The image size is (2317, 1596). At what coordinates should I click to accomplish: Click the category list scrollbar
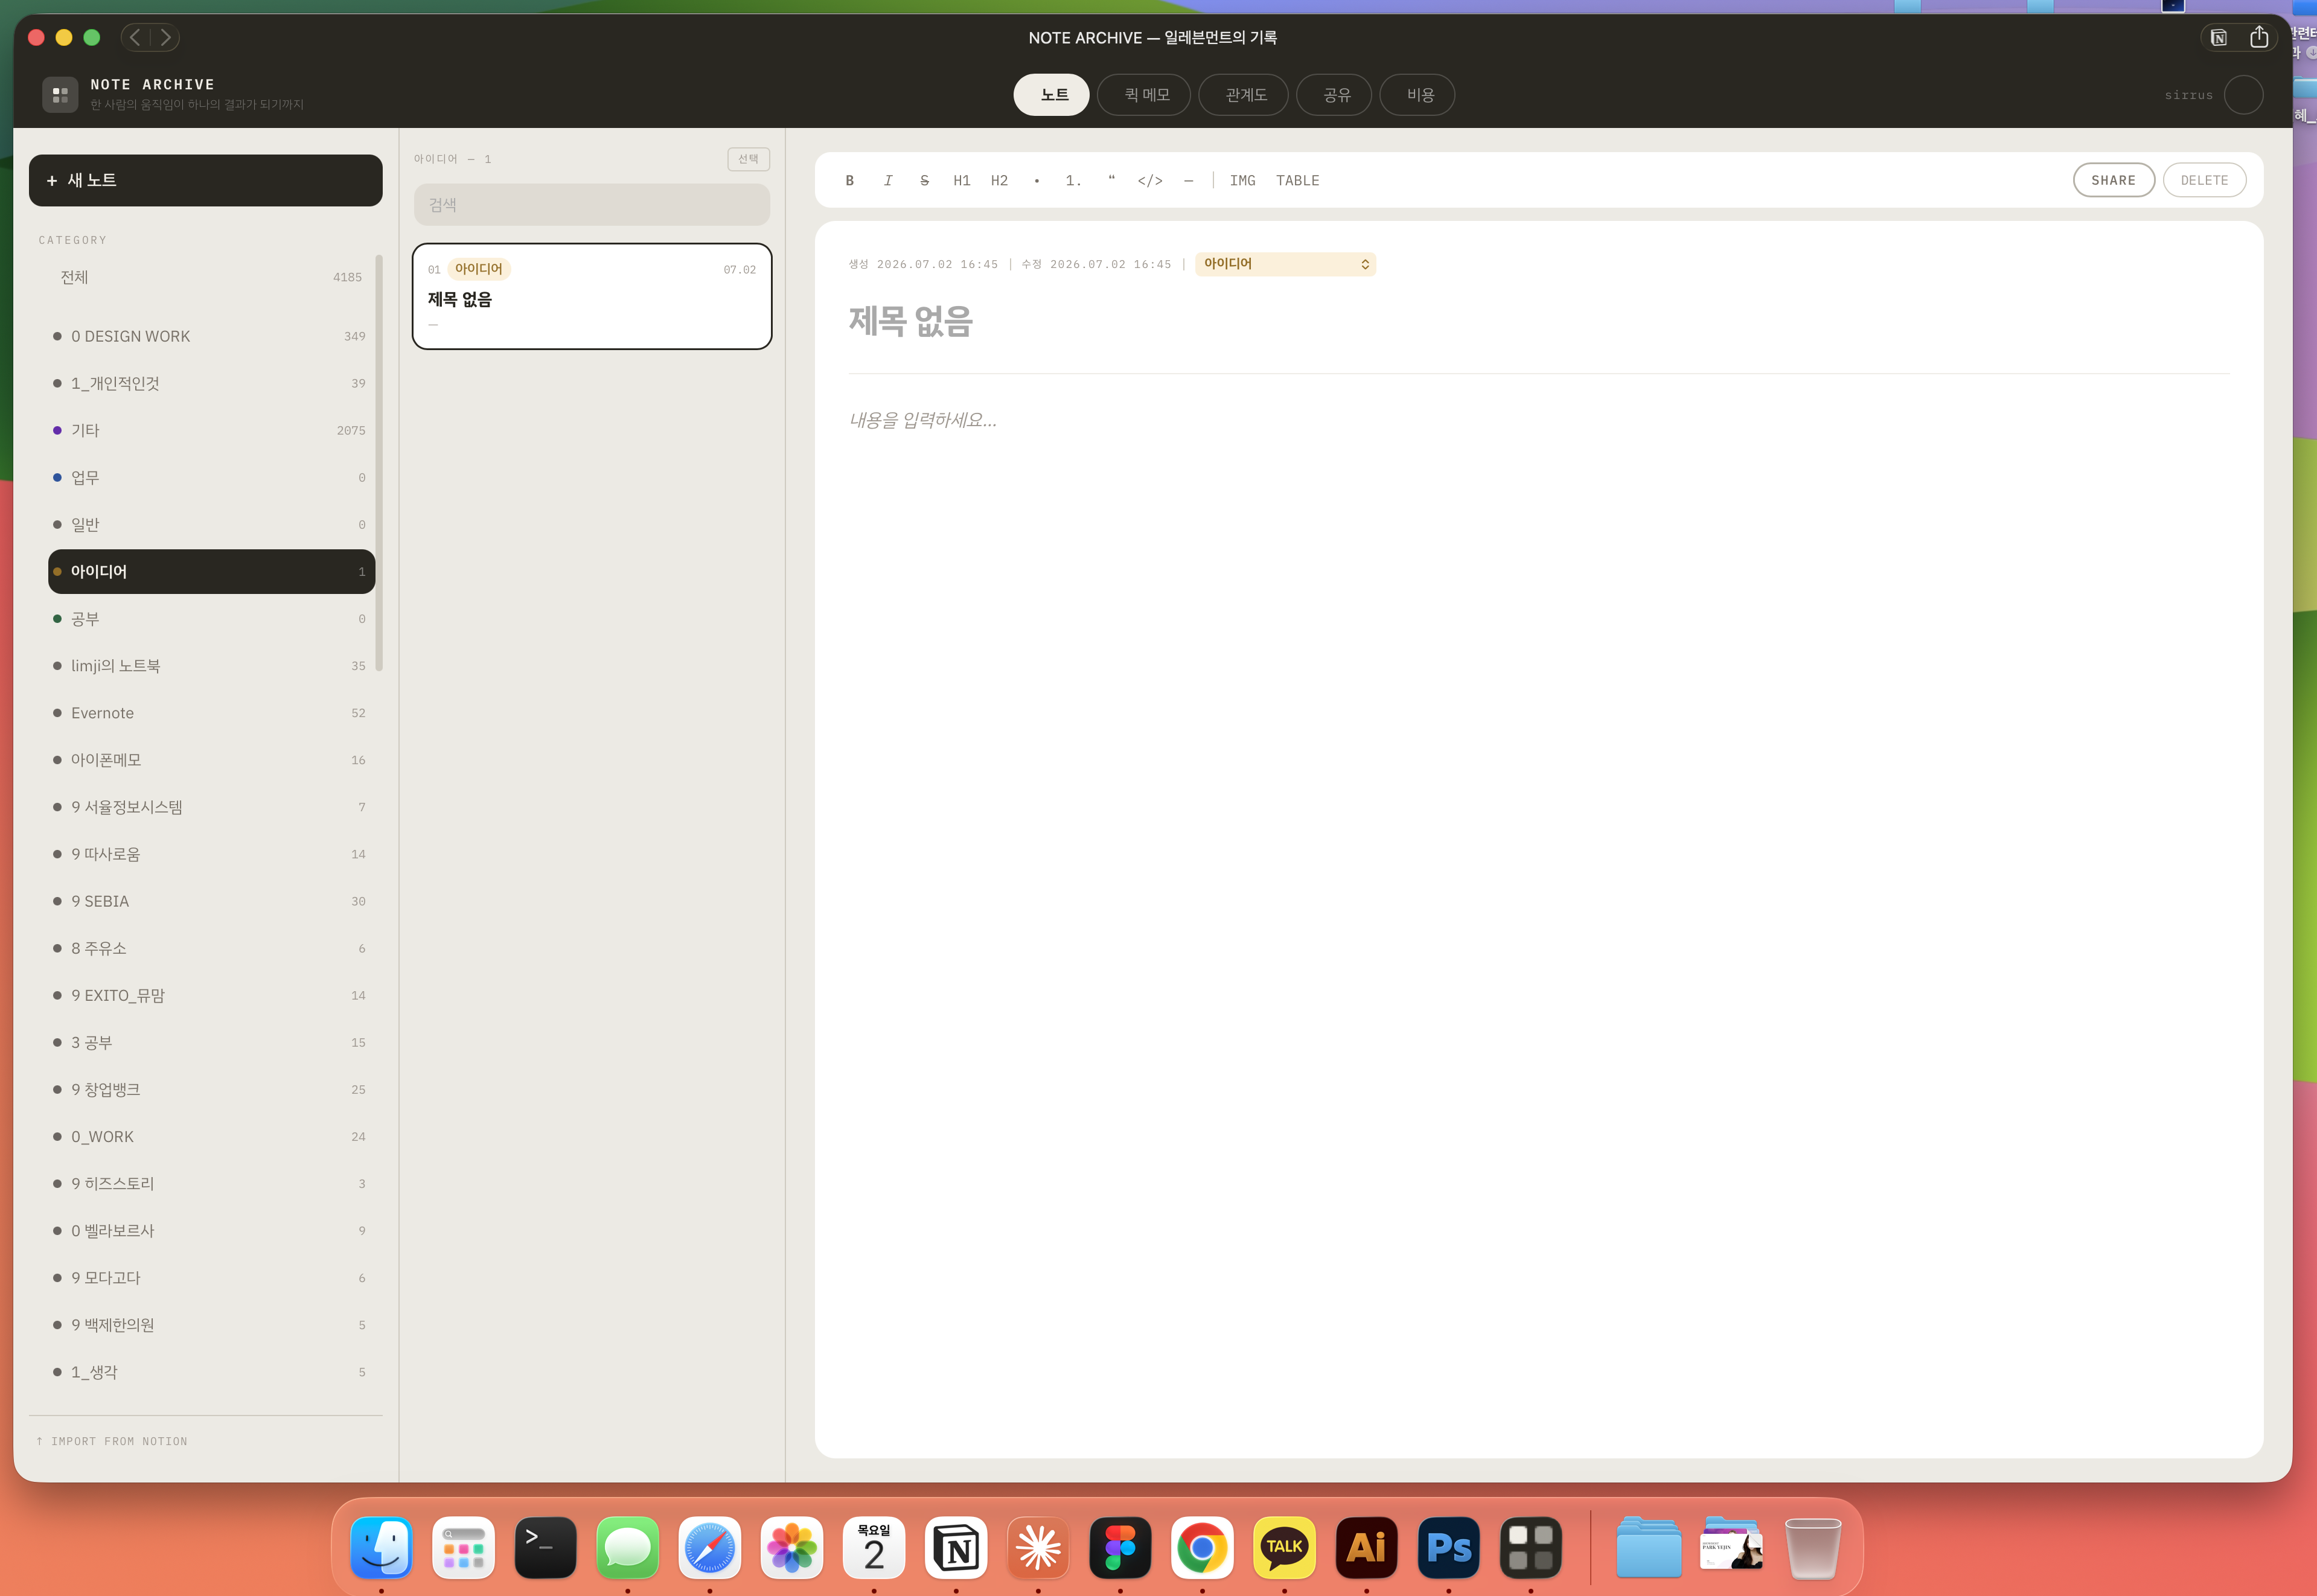tap(379, 462)
